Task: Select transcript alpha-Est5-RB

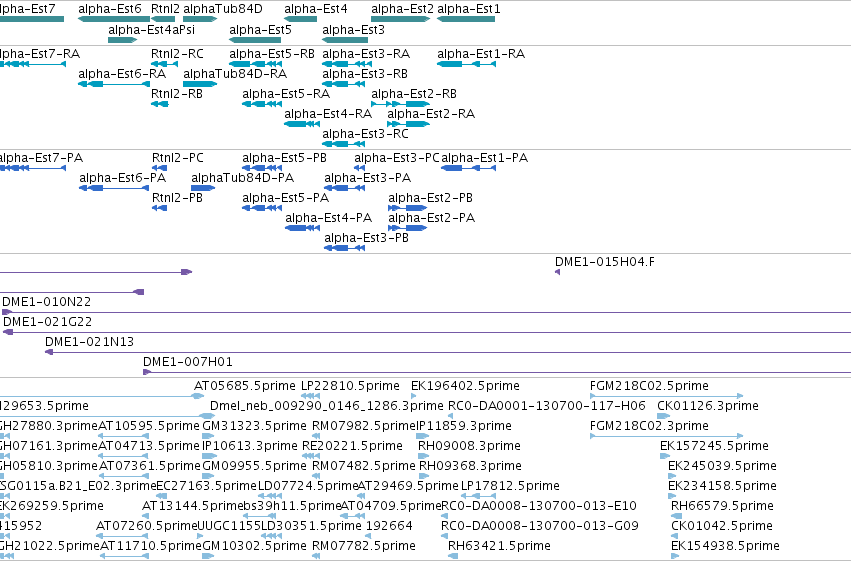Action: coord(255,64)
